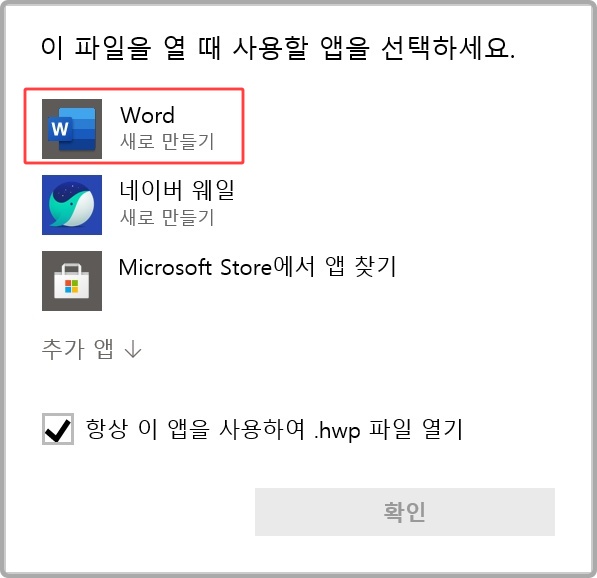The image size is (597, 578).
Task: Click the 'Word' app name text
Action: click(x=147, y=115)
